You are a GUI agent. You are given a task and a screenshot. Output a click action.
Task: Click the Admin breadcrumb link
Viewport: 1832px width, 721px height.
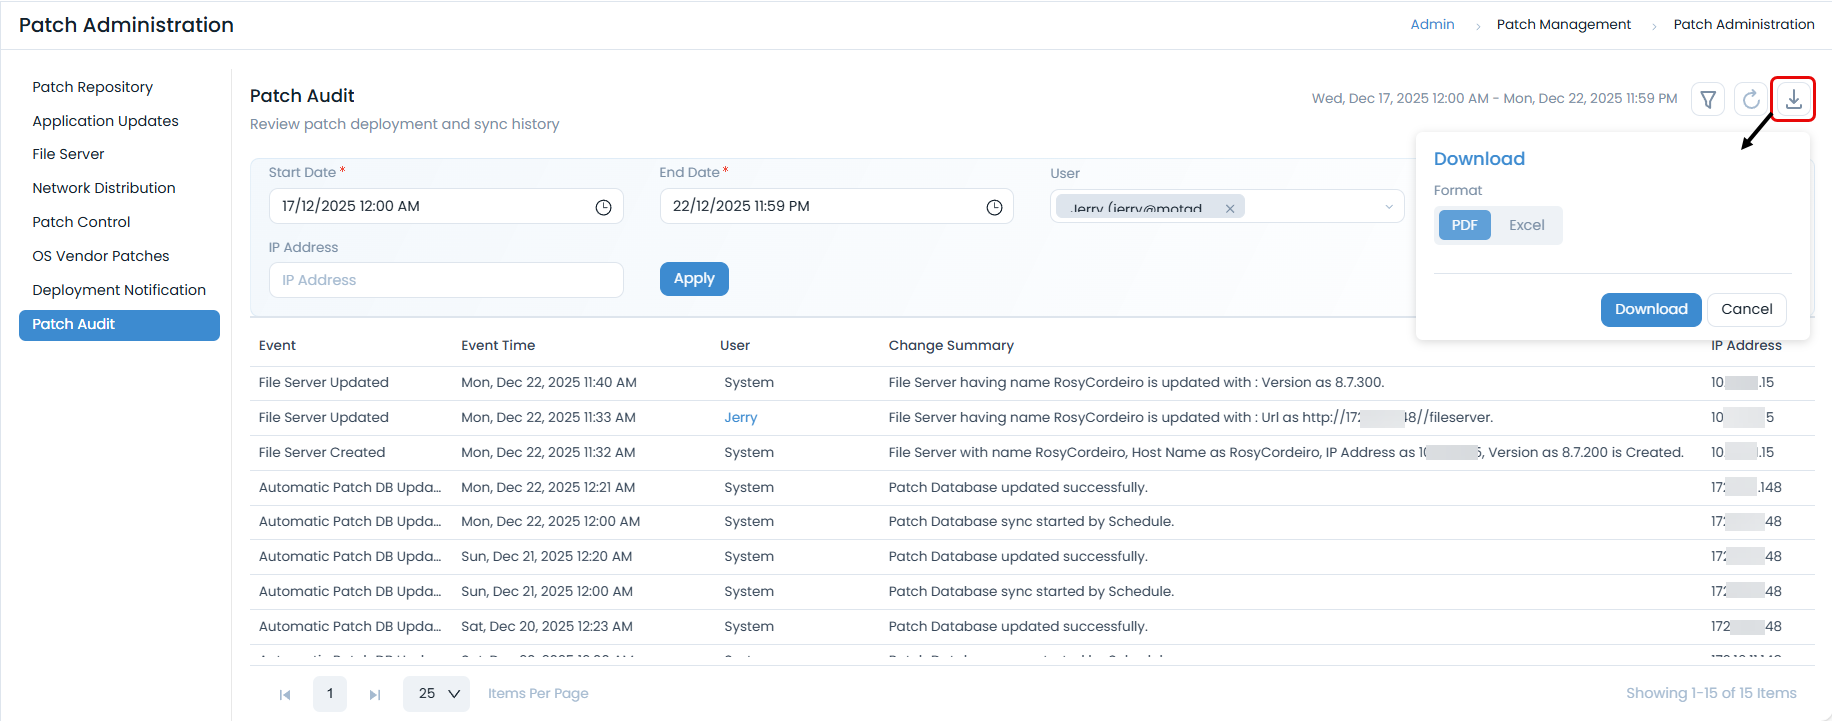[x=1432, y=24]
